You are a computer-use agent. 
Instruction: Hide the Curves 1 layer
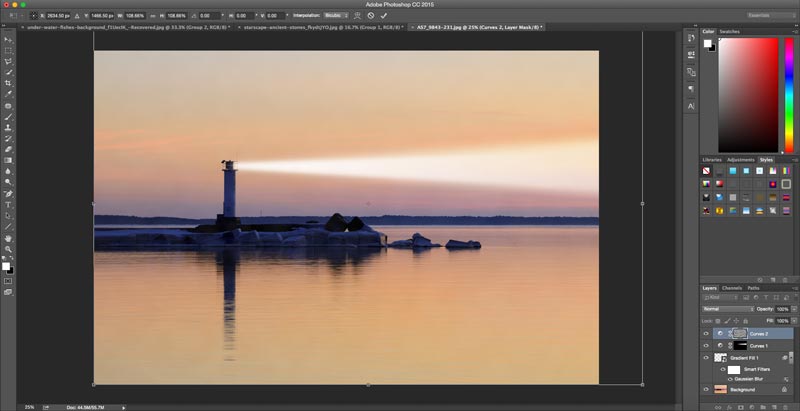coord(706,346)
